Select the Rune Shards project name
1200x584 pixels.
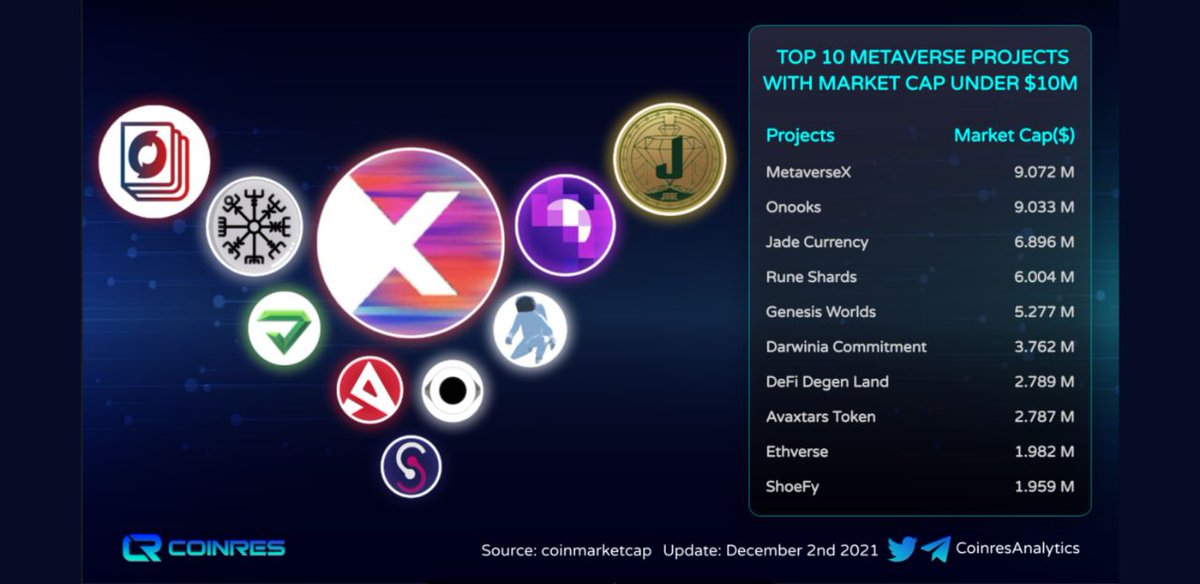point(811,277)
